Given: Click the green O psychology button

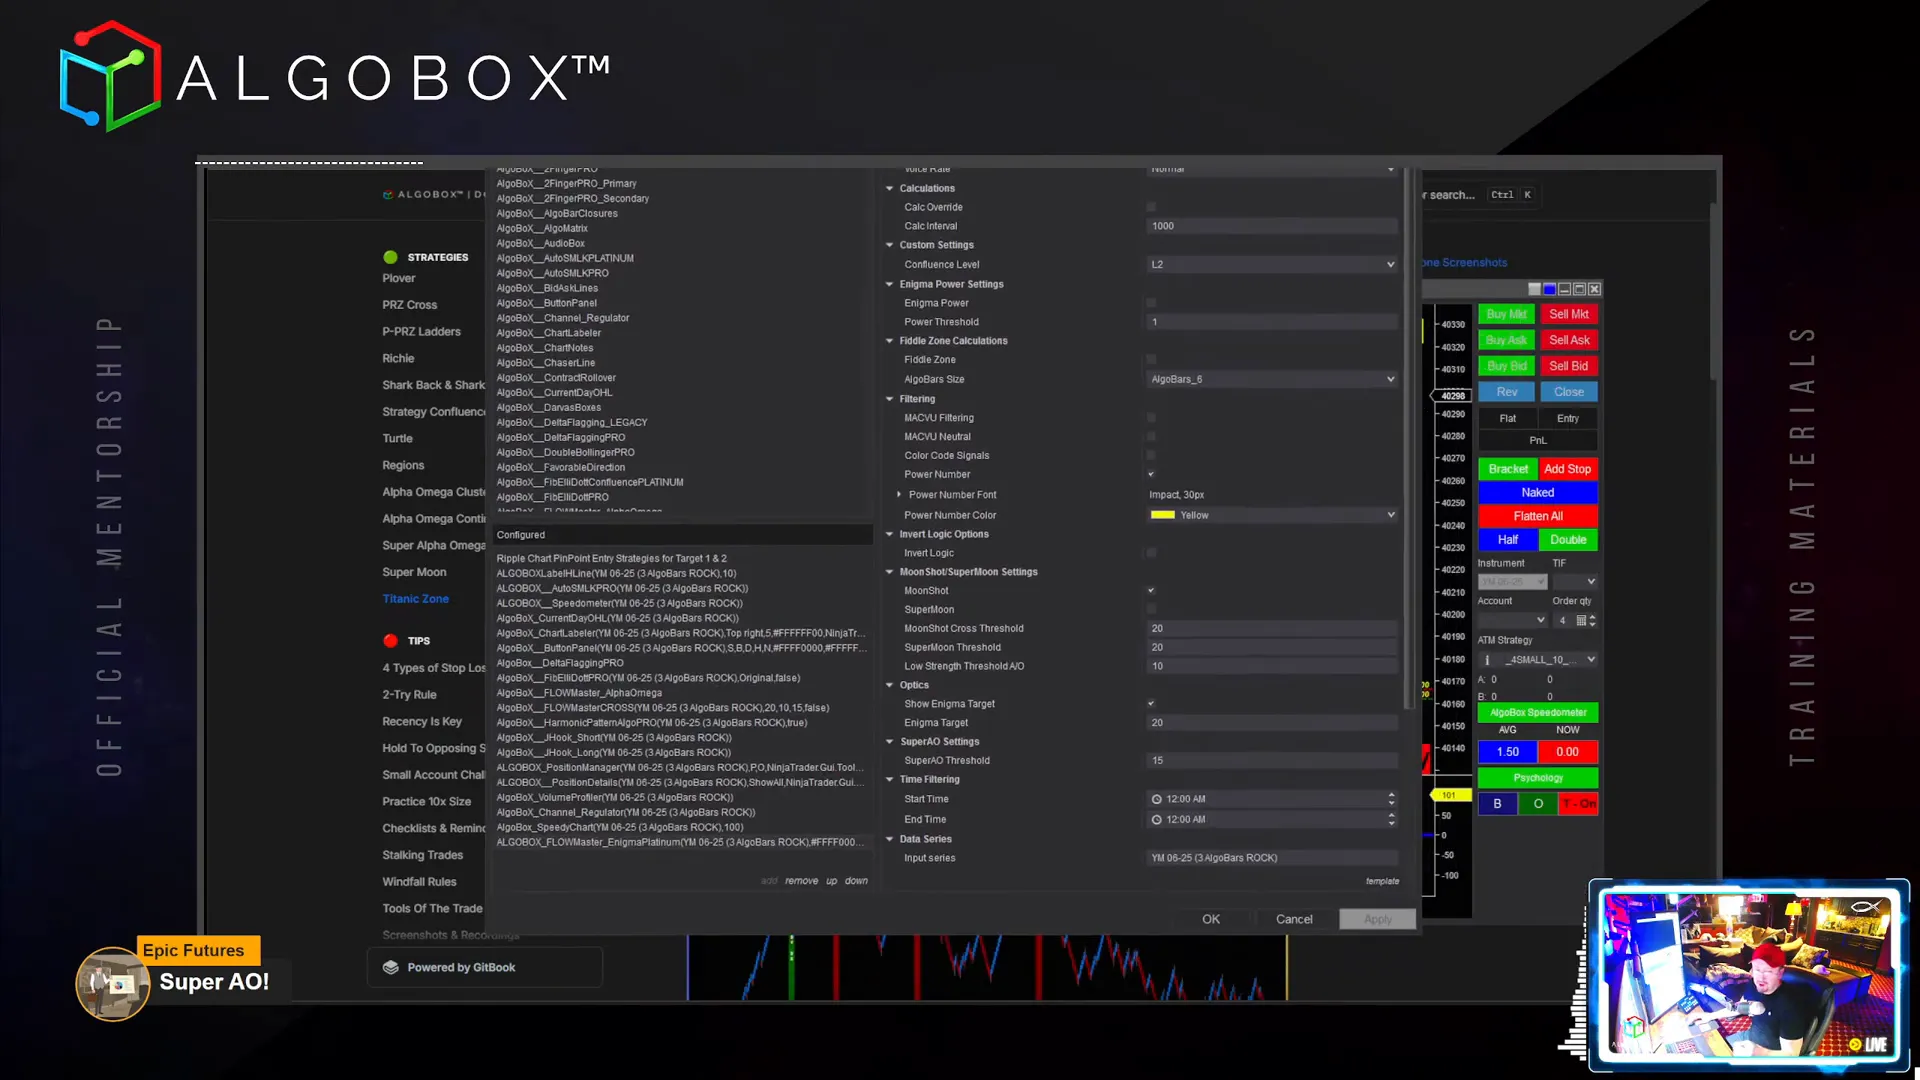Looking at the screenshot, I should pyautogui.click(x=1538, y=804).
